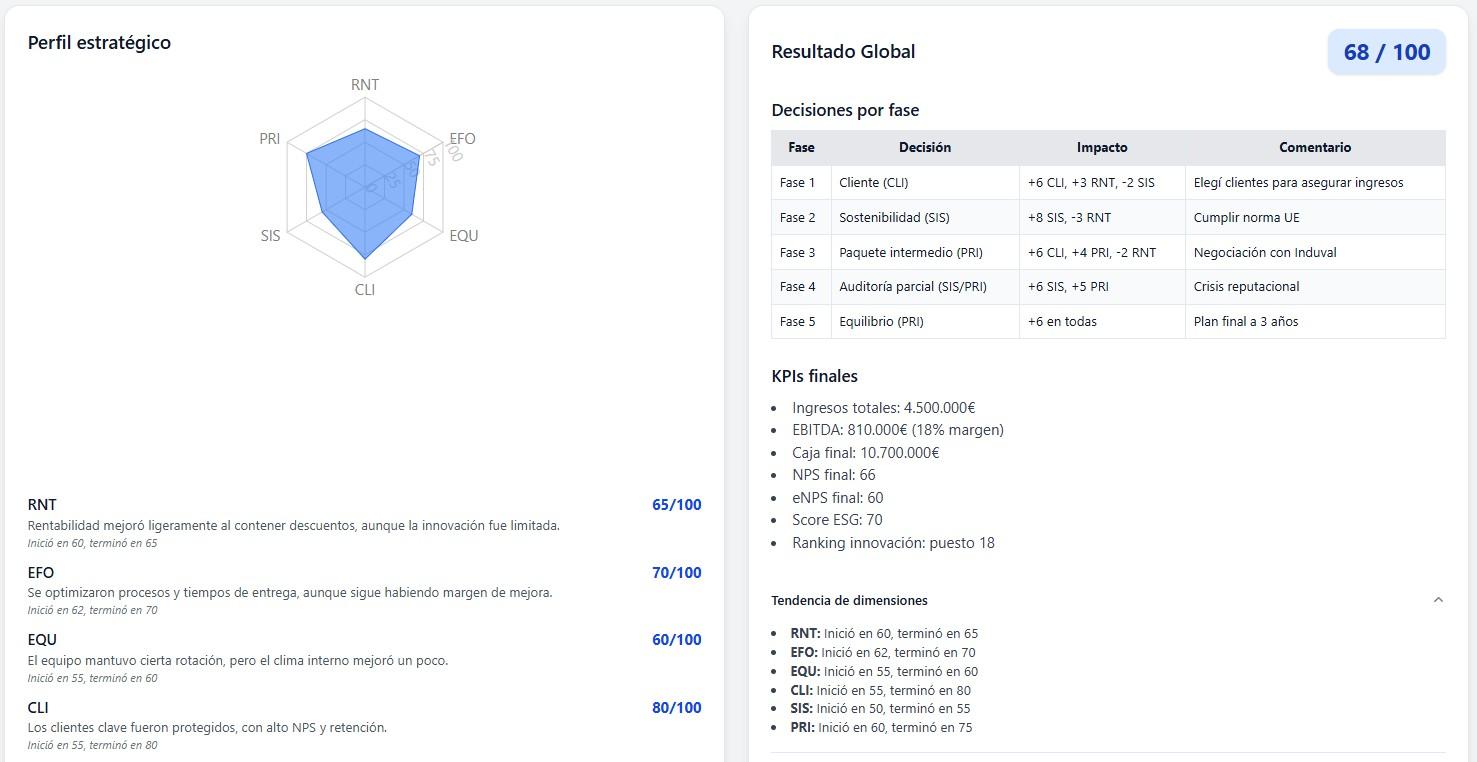Click the CLI axis label on radar chart
This screenshot has height=762, width=1477.
click(365, 290)
